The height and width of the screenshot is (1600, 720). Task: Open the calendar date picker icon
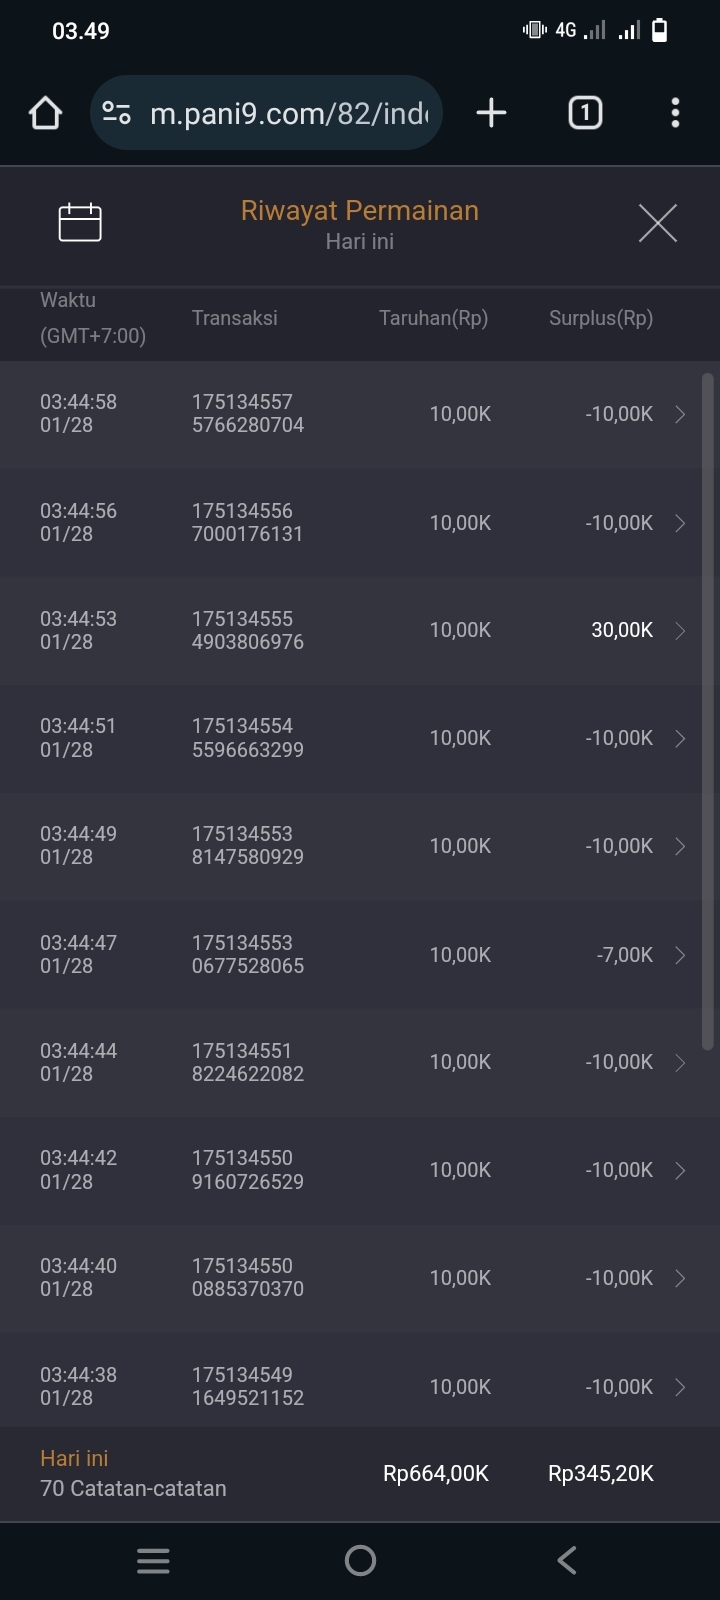coord(80,222)
